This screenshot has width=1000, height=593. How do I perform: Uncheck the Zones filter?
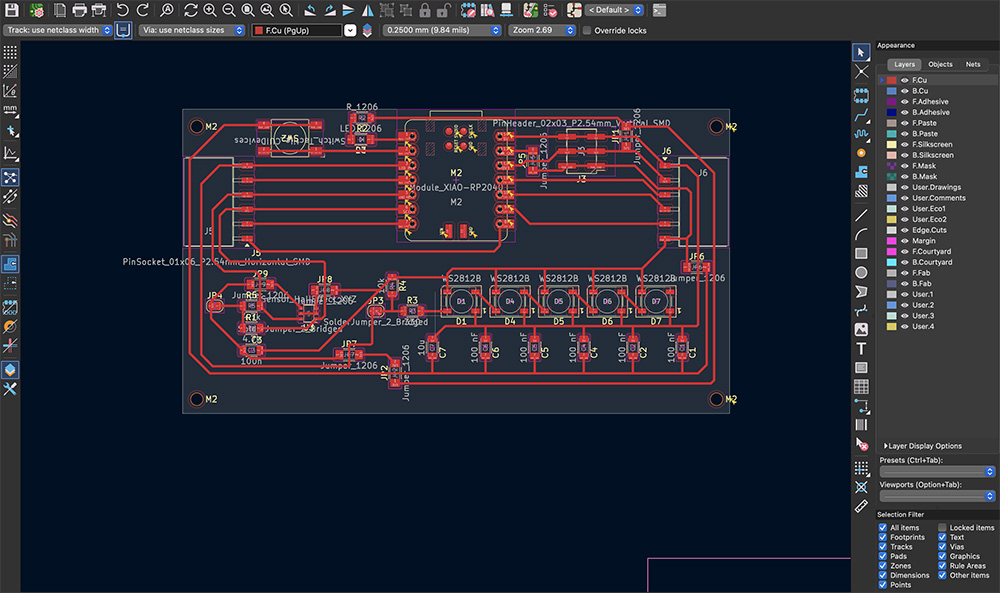pyautogui.click(x=883, y=566)
